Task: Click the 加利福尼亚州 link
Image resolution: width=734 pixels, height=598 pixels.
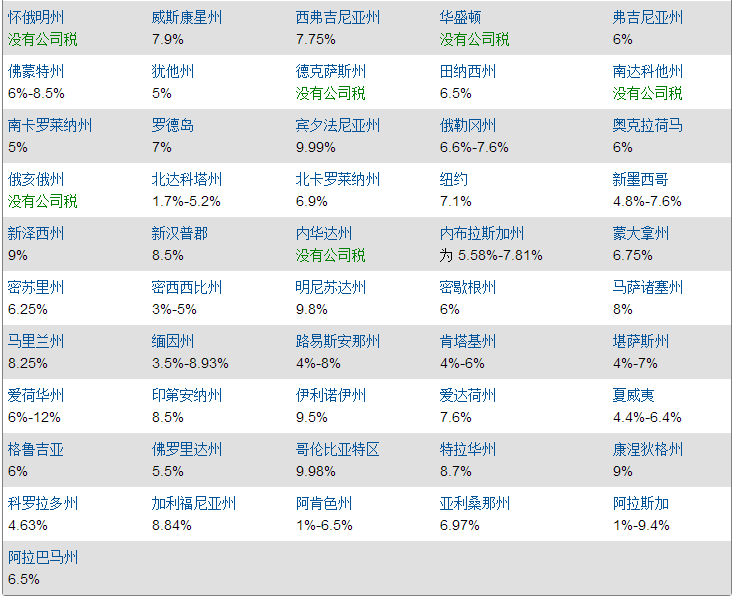Action: click(x=194, y=503)
